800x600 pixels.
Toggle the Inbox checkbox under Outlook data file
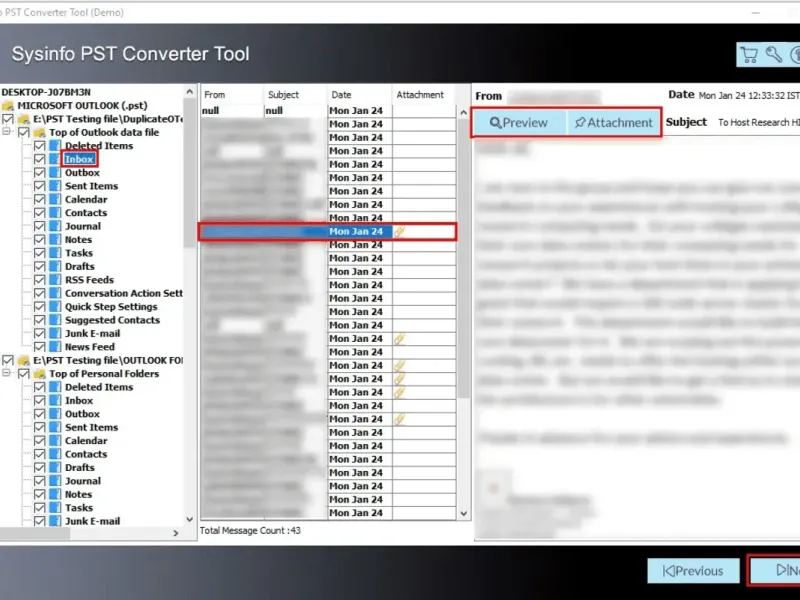click(39, 159)
